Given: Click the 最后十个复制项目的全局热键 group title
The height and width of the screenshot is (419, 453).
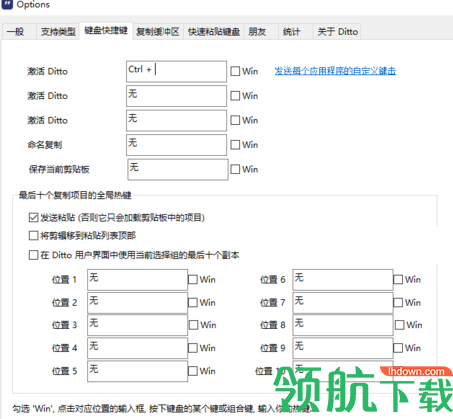Looking at the screenshot, I should tap(75, 195).
